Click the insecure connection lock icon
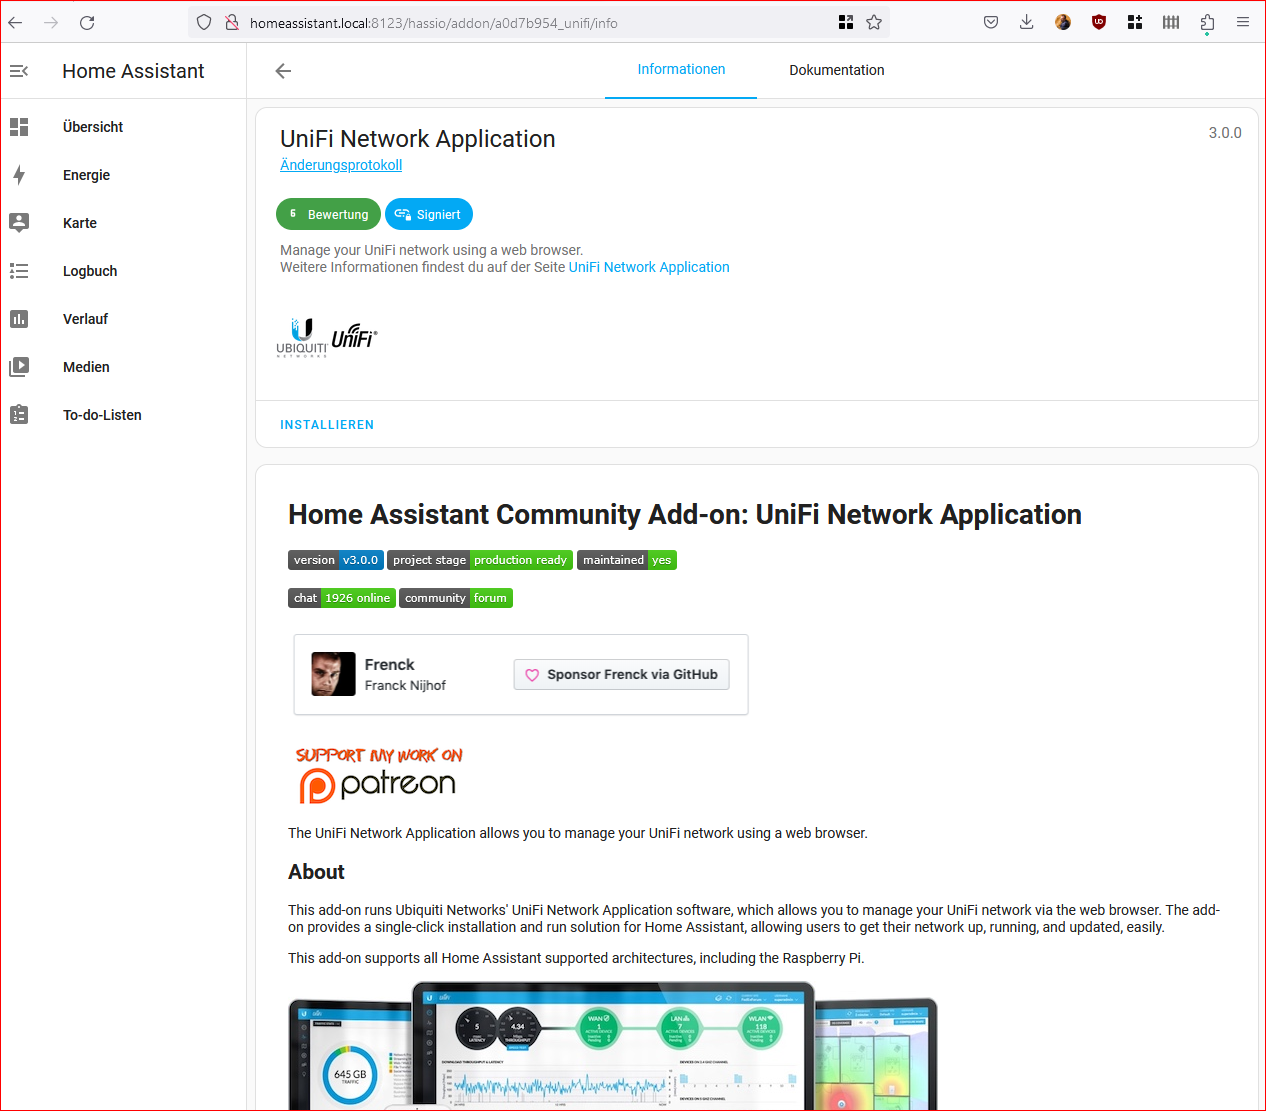Image resolution: width=1266 pixels, height=1111 pixels. point(232,22)
